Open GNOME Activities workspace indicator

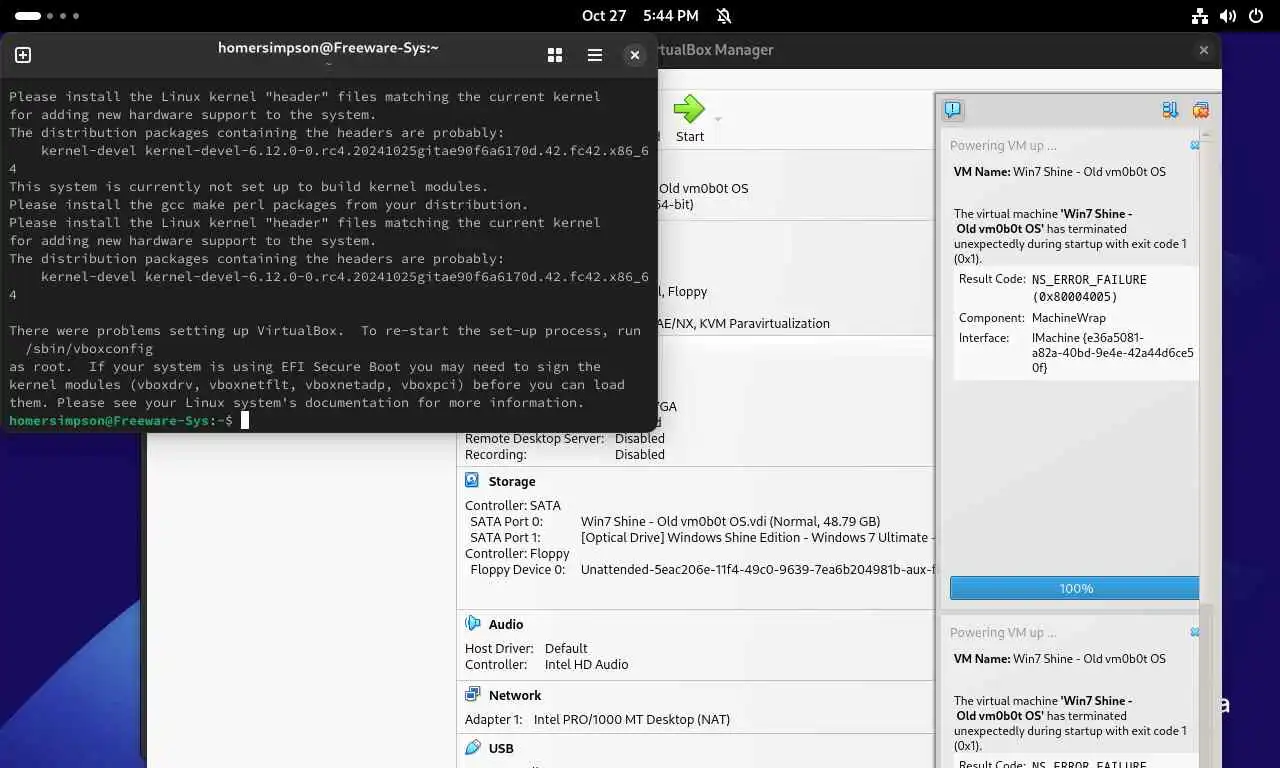[x=46, y=16]
